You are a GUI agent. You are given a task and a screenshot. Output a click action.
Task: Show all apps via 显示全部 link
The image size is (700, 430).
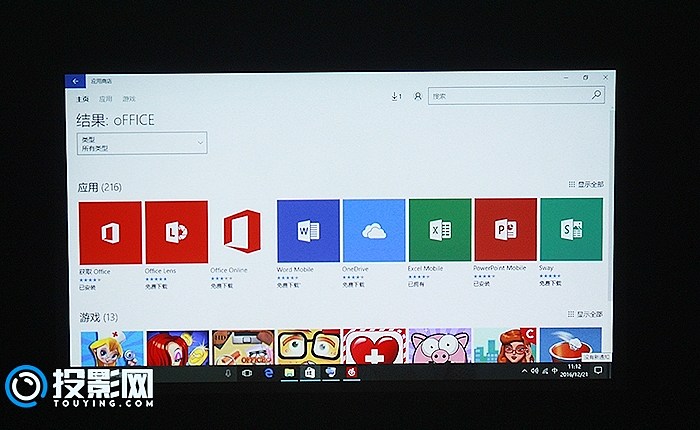[x=586, y=184]
